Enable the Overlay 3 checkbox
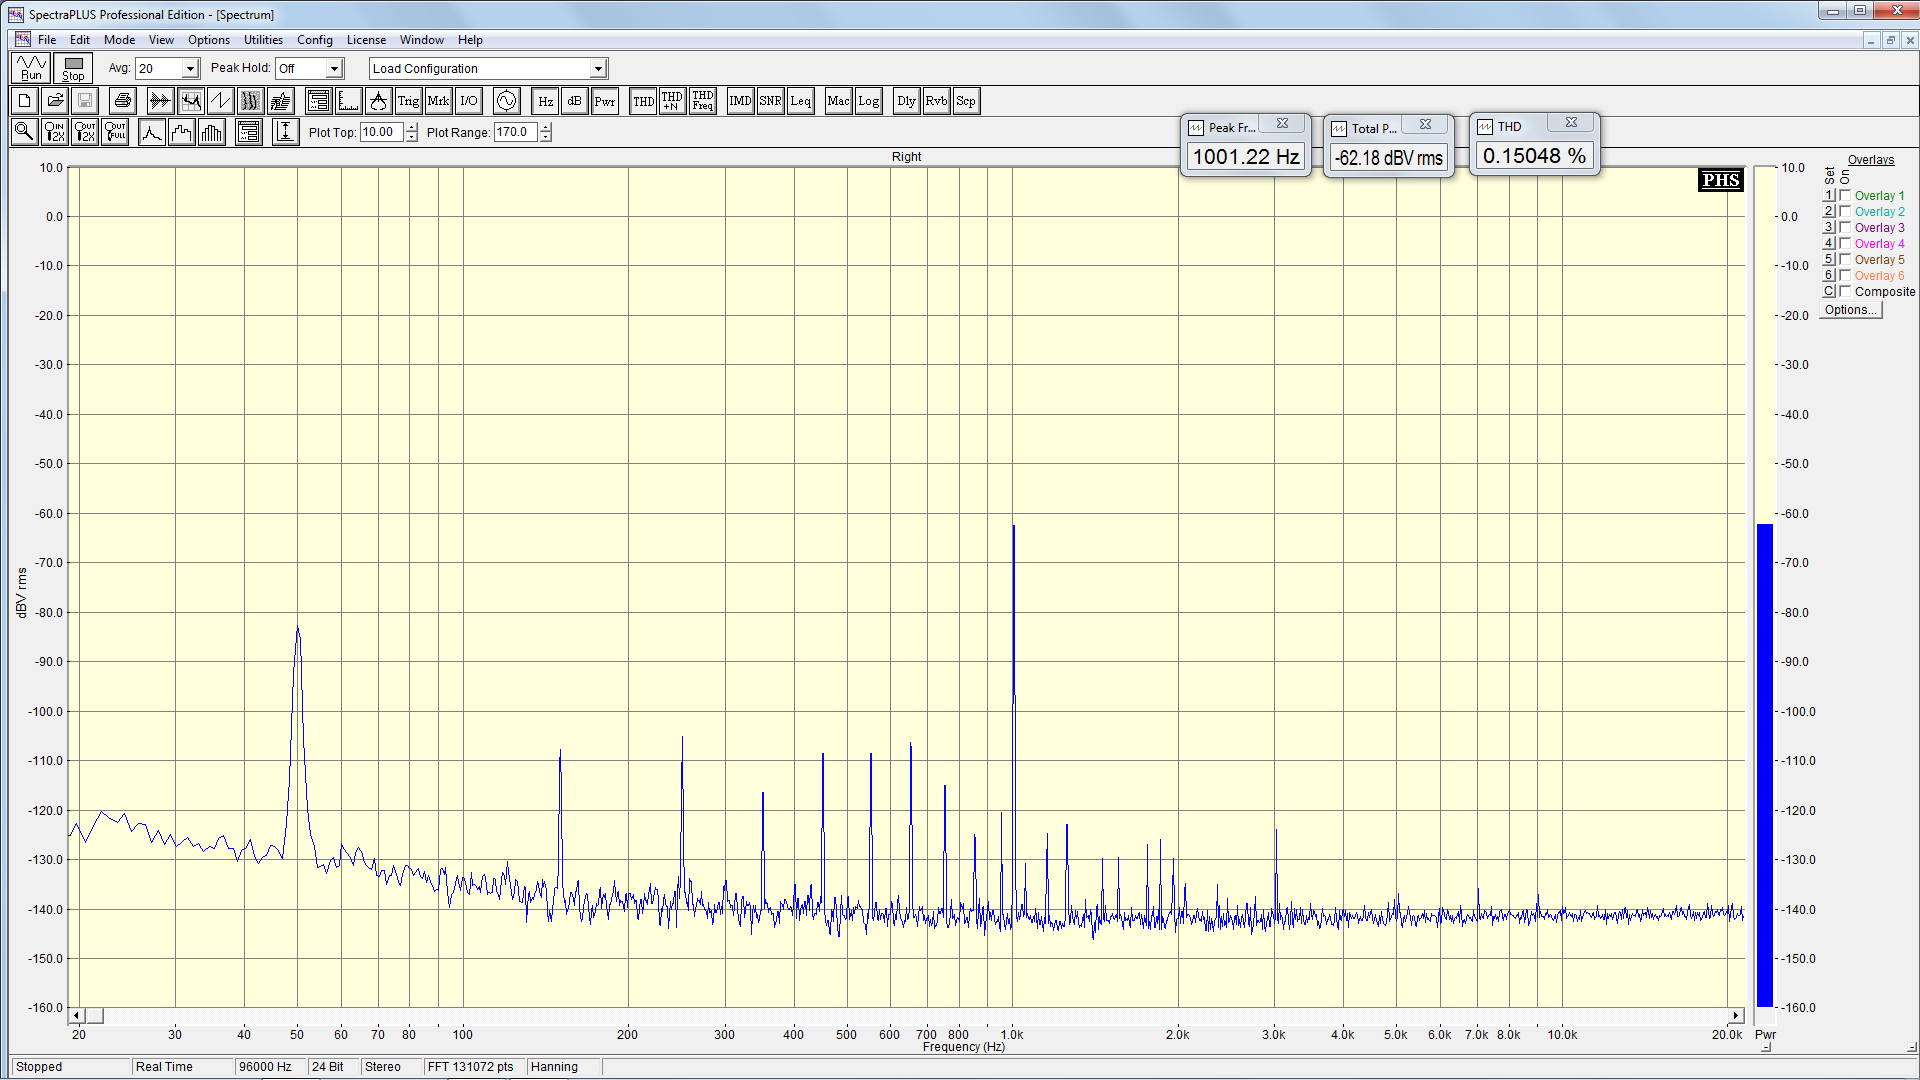This screenshot has width=1920, height=1080. (x=1846, y=227)
